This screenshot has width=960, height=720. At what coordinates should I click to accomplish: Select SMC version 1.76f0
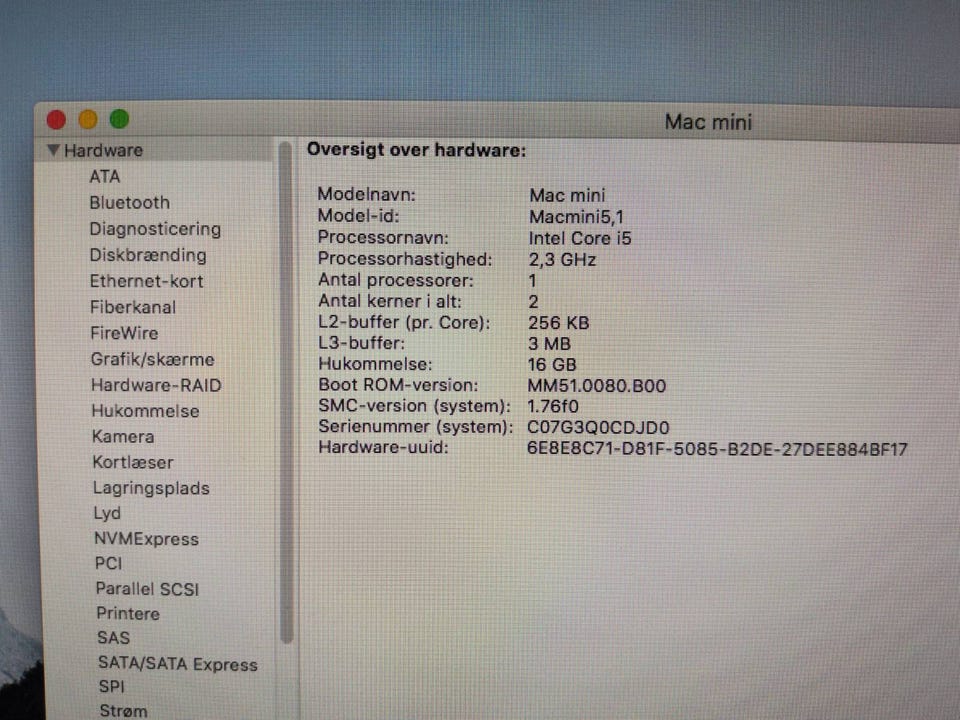click(553, 407)
